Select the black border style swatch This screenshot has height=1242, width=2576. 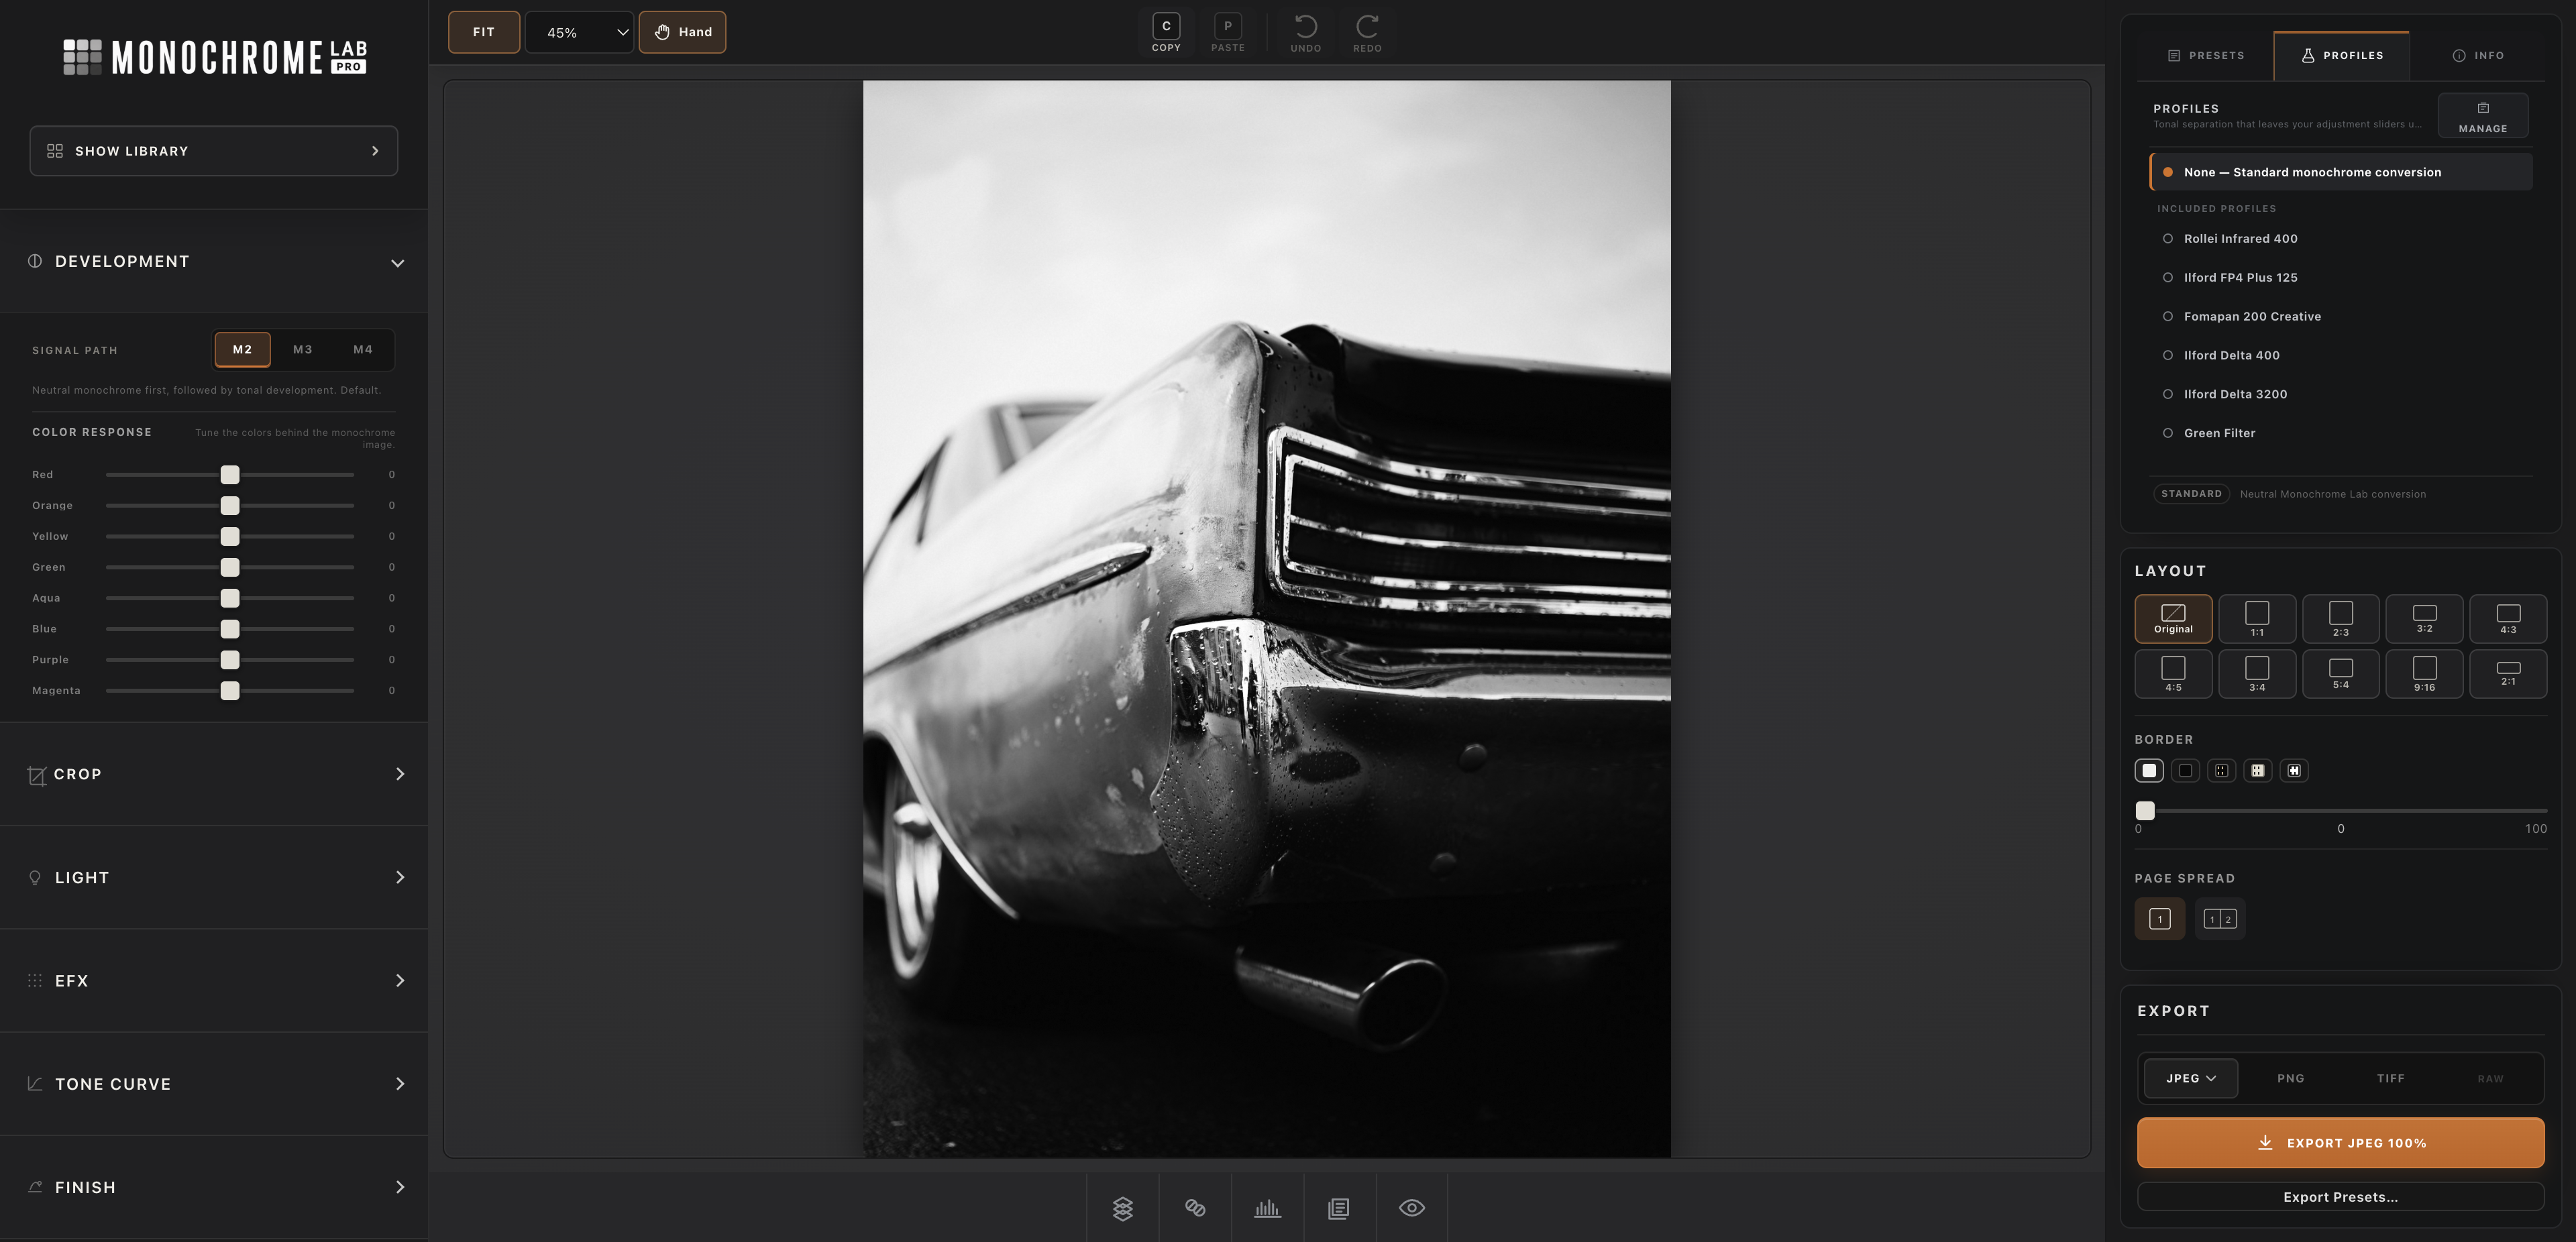click(2185, 770)
